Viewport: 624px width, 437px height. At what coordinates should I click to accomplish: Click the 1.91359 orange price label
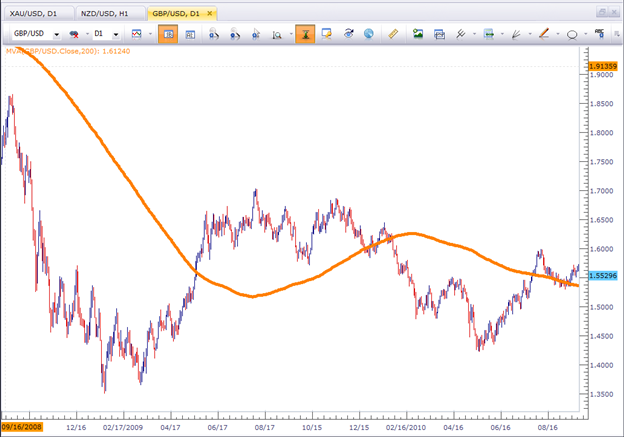[603, 66]
